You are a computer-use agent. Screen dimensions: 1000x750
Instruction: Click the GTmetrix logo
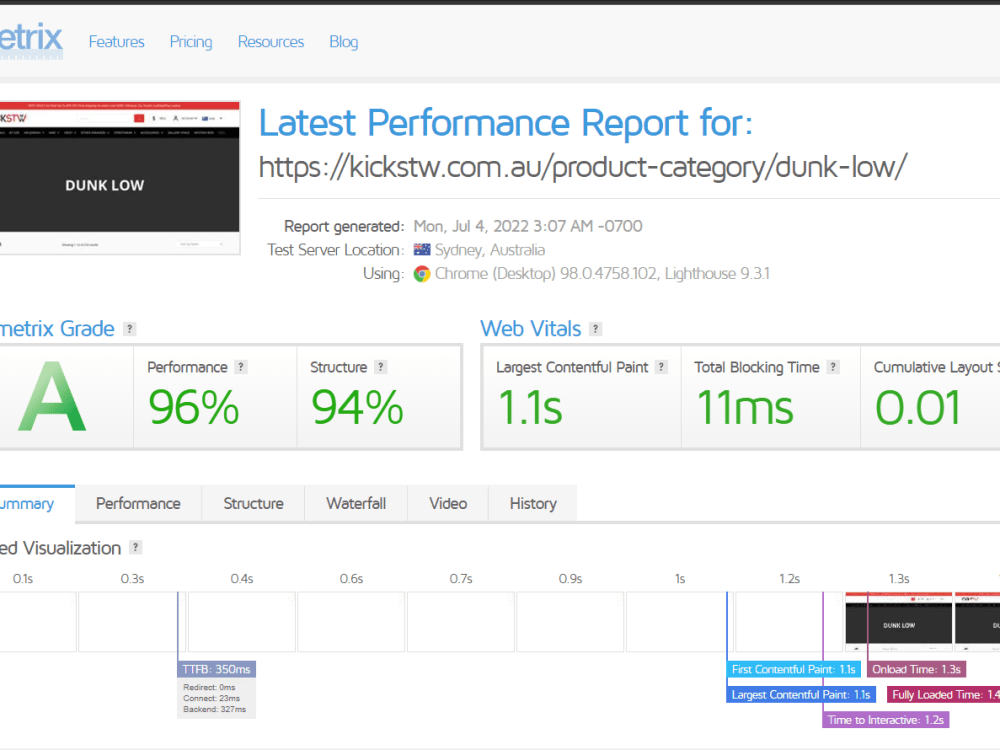tap(31, 40)
